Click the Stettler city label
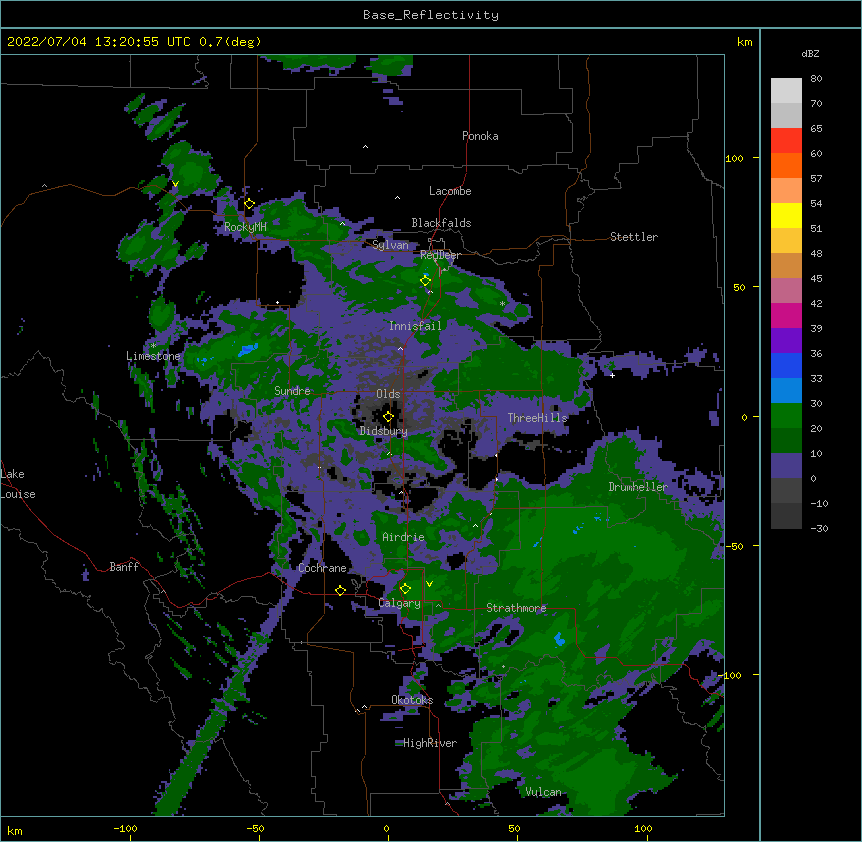This screenshot has height=842, width=862. pyautogui.click(x=634, y=237)
